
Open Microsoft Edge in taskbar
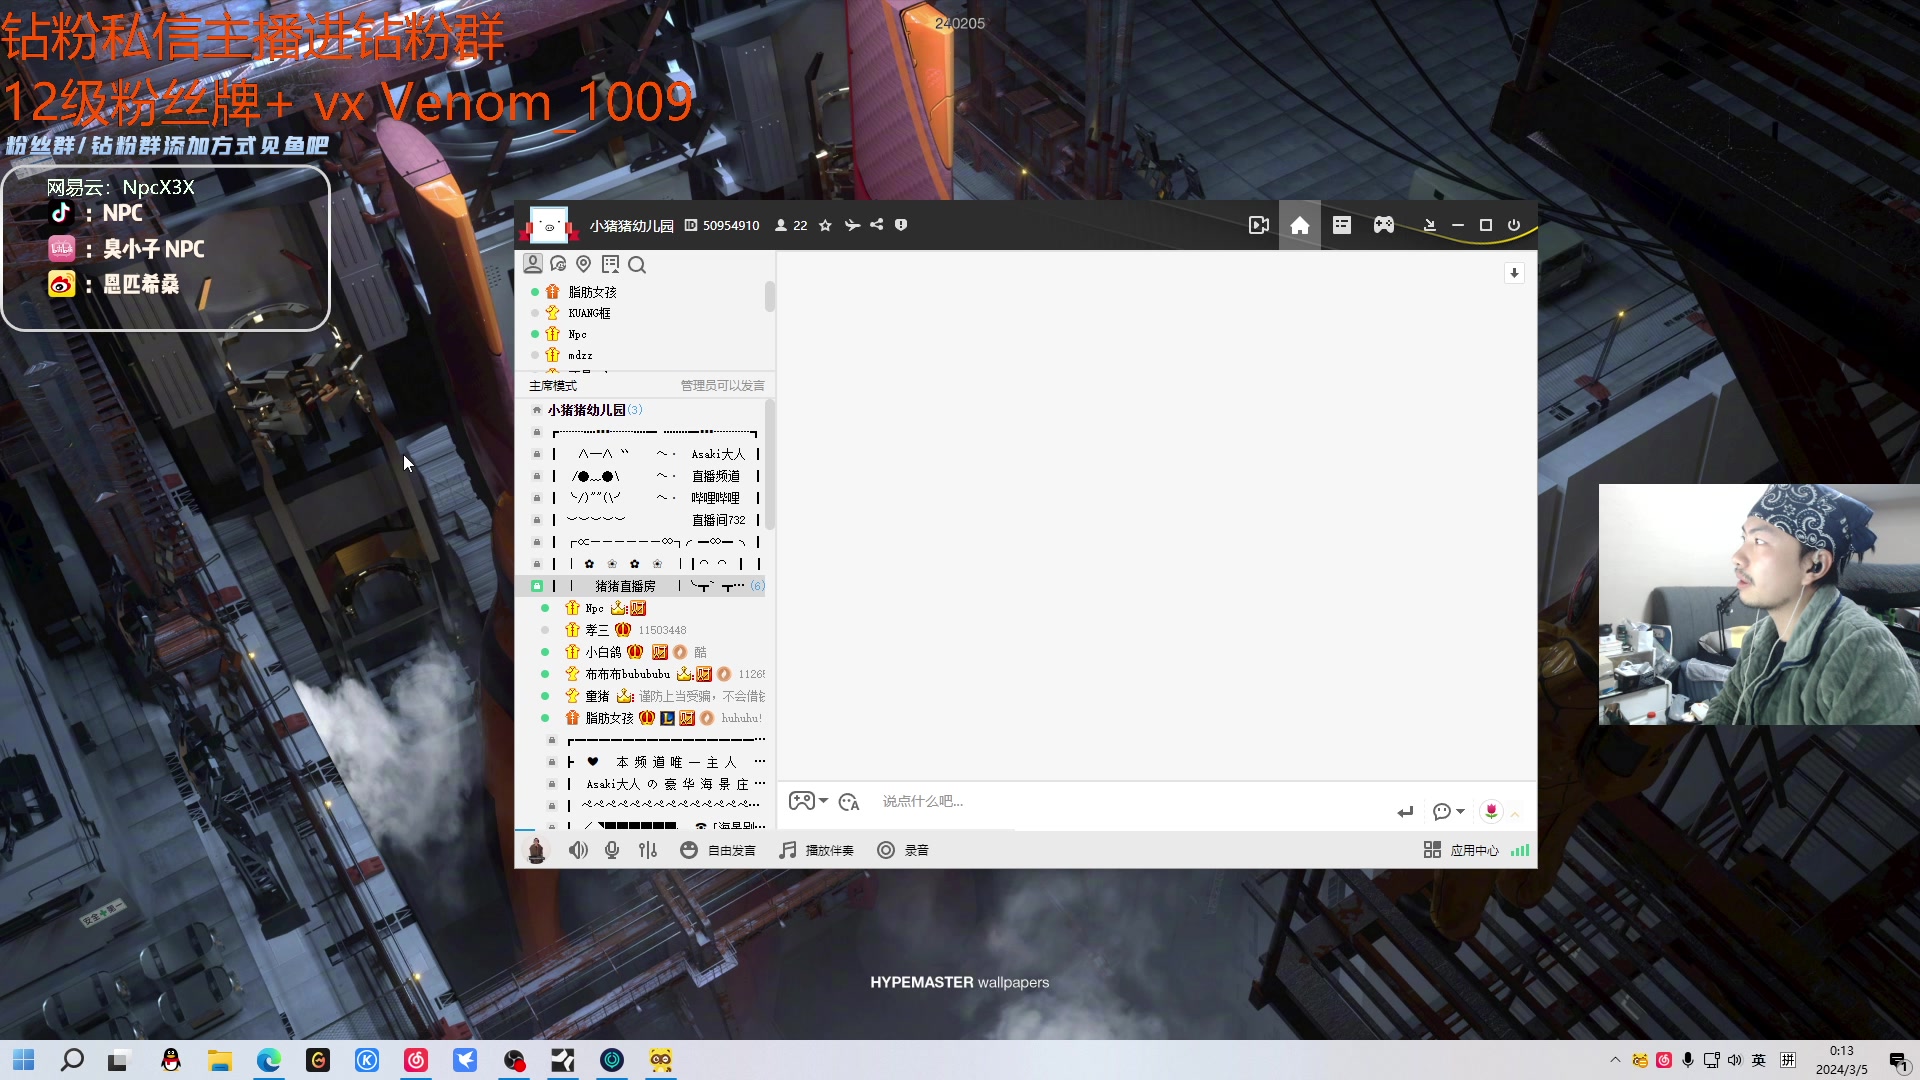click(269, 1060)
